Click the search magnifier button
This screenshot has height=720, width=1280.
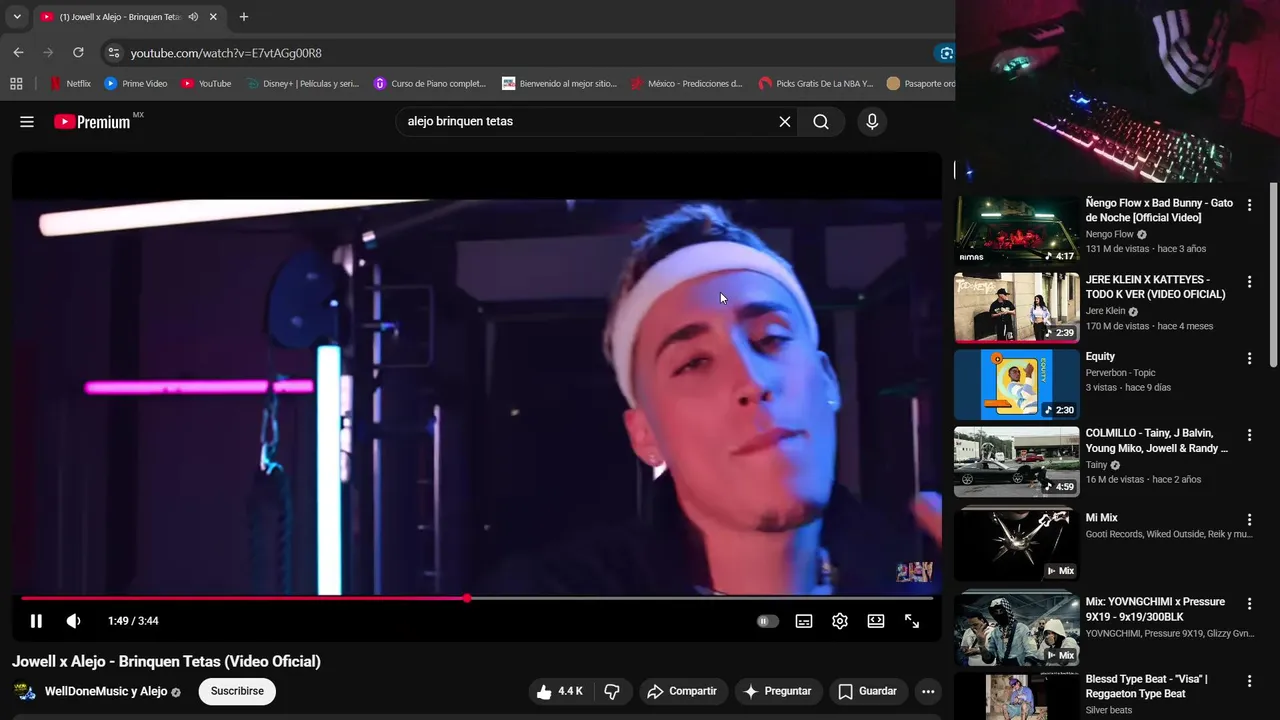click(821, 122)
